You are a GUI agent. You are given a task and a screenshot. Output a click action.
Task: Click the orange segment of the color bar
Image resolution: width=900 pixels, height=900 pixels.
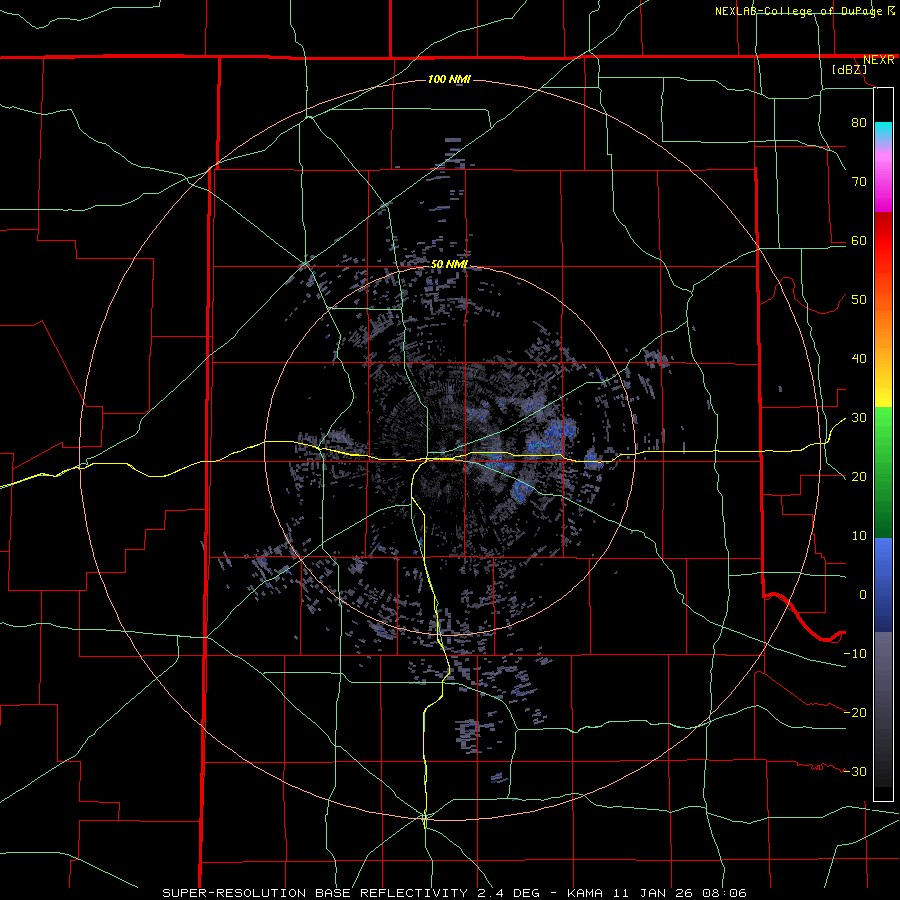point(883,327)
